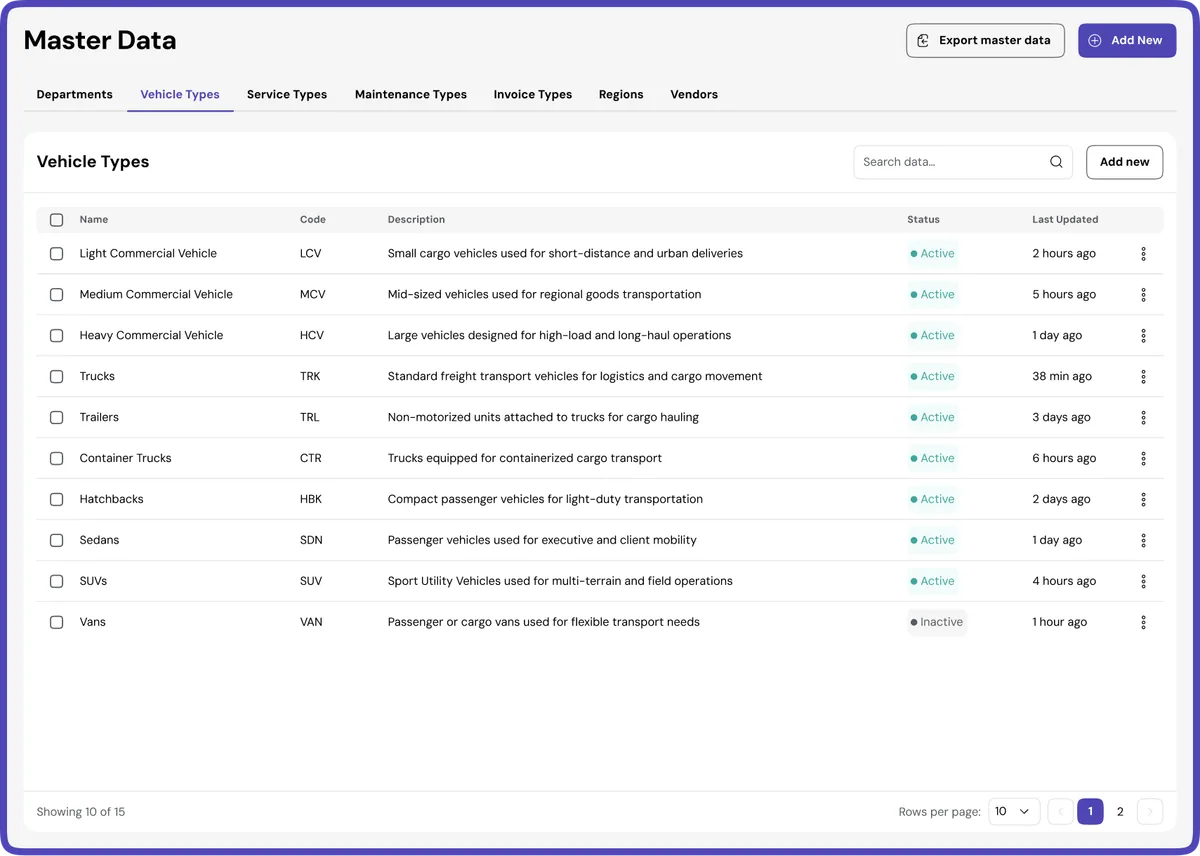Click the next page chevron icon
Image resolution: width=1200 pixels, height=856 pixels.
1149,811
